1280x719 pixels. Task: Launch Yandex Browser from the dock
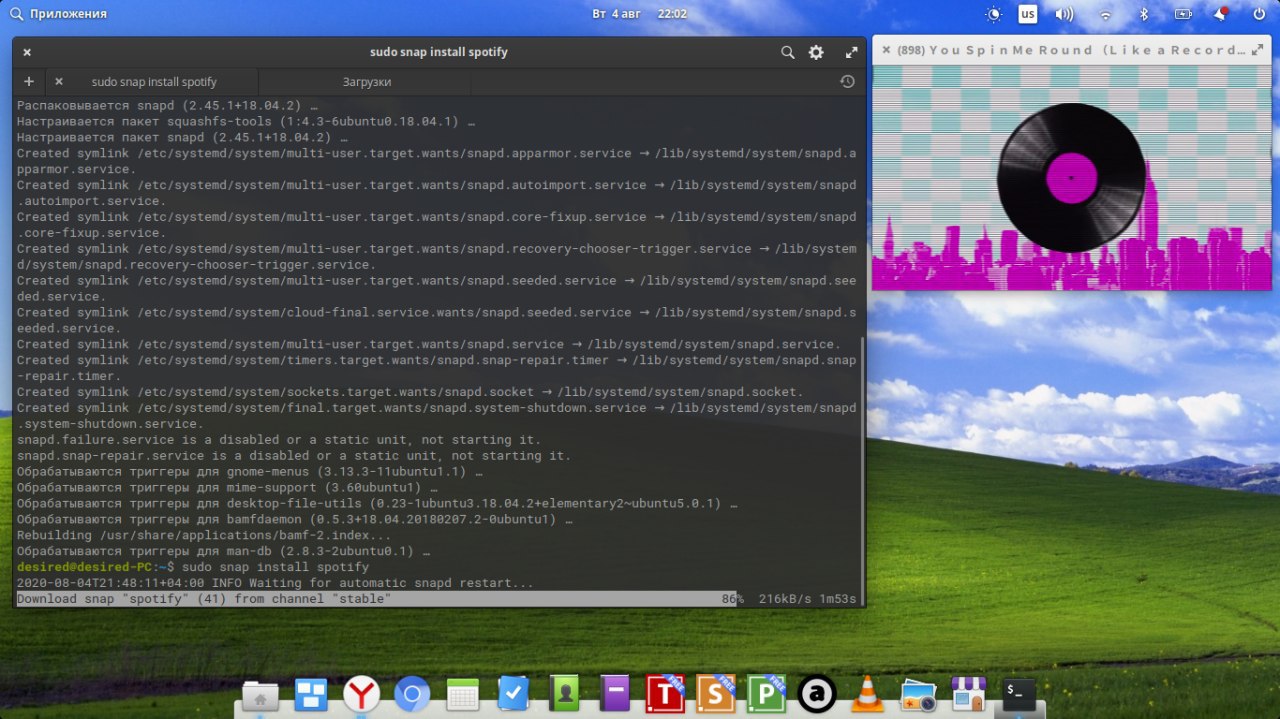tap(362, 694)
